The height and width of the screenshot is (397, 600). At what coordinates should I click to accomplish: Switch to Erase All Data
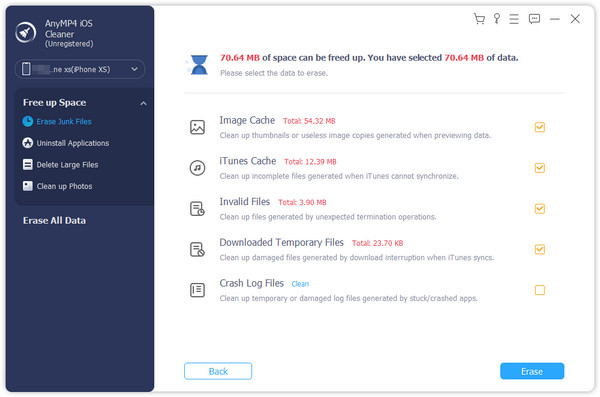tap(54, 221)
